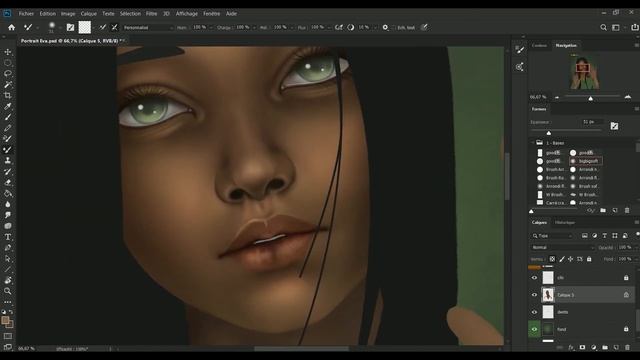Select the highlighted bigbigsoft brush preset
Viewport: 640px width, 360px height.
(585, 161)
